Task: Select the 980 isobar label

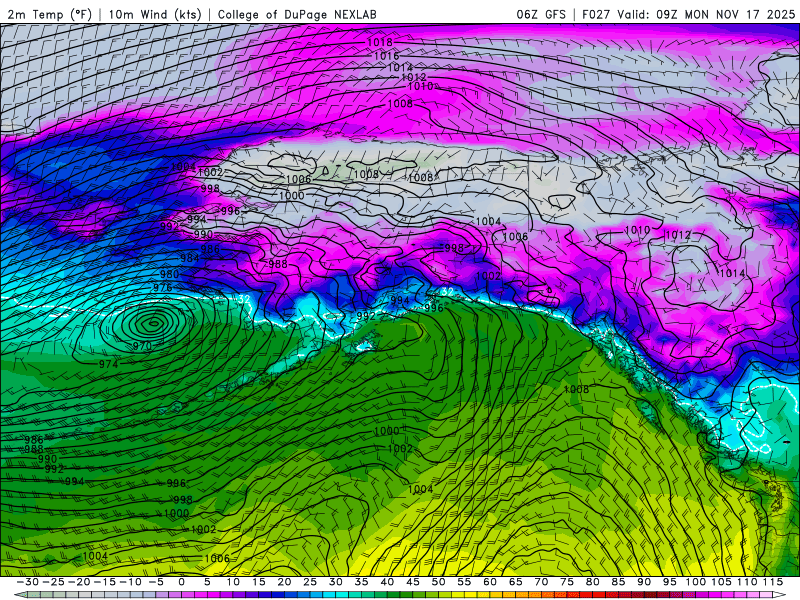Action: point(169,274)
